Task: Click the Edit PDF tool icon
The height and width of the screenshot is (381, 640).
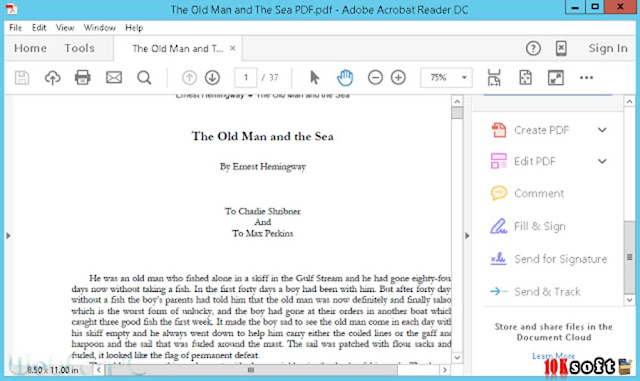Action: (x=499, y=161)
